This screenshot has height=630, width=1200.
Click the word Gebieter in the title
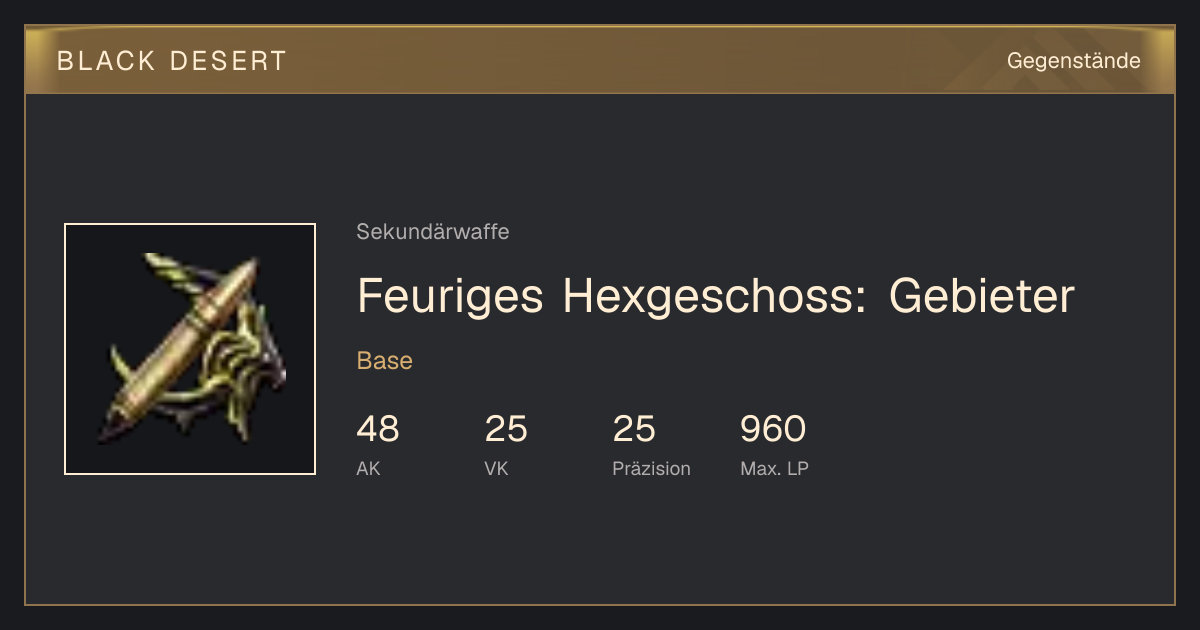981,296
